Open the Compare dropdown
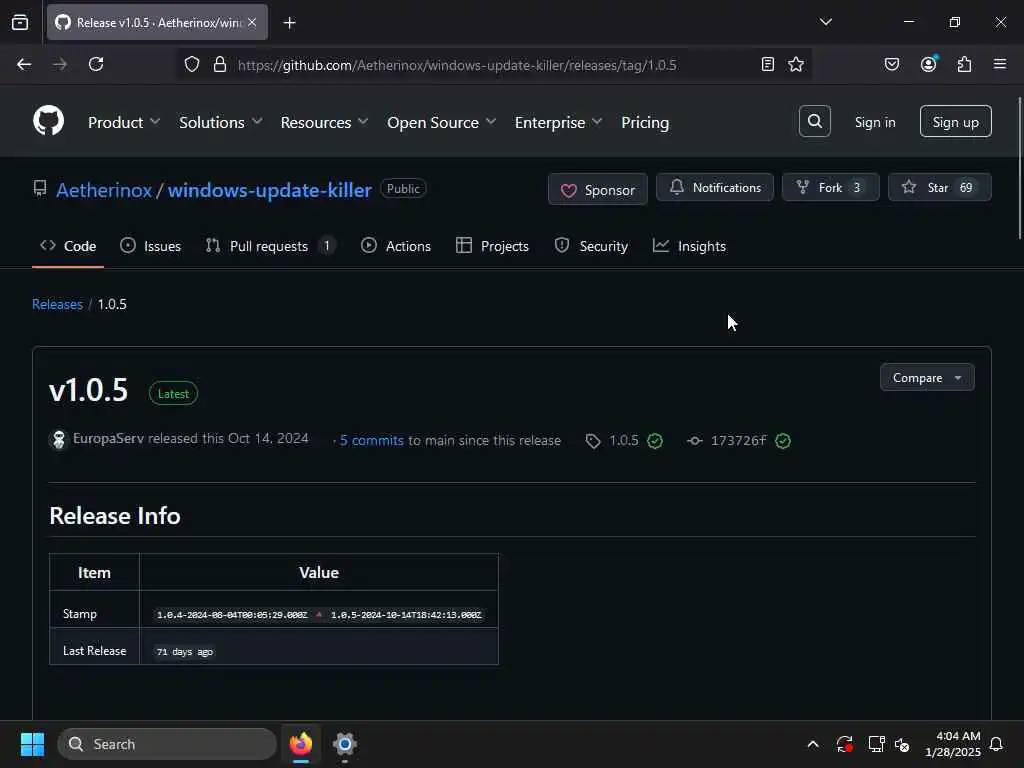Image resolution: width=1024 pixels, height=768 pixels. pyautogui.click(x=927, y=377)
